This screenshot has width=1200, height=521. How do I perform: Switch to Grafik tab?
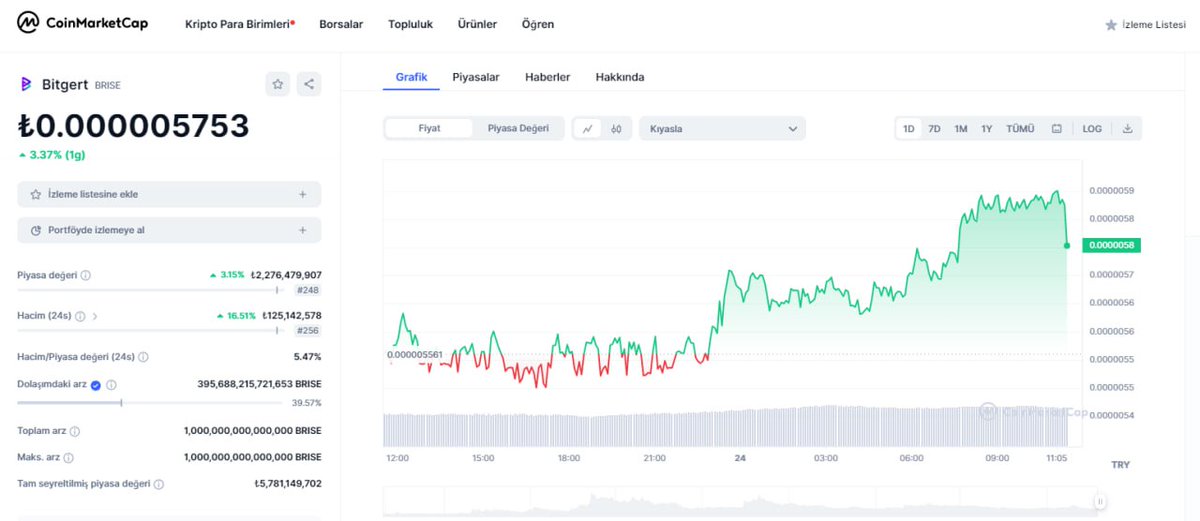click(x=411, y=77)
